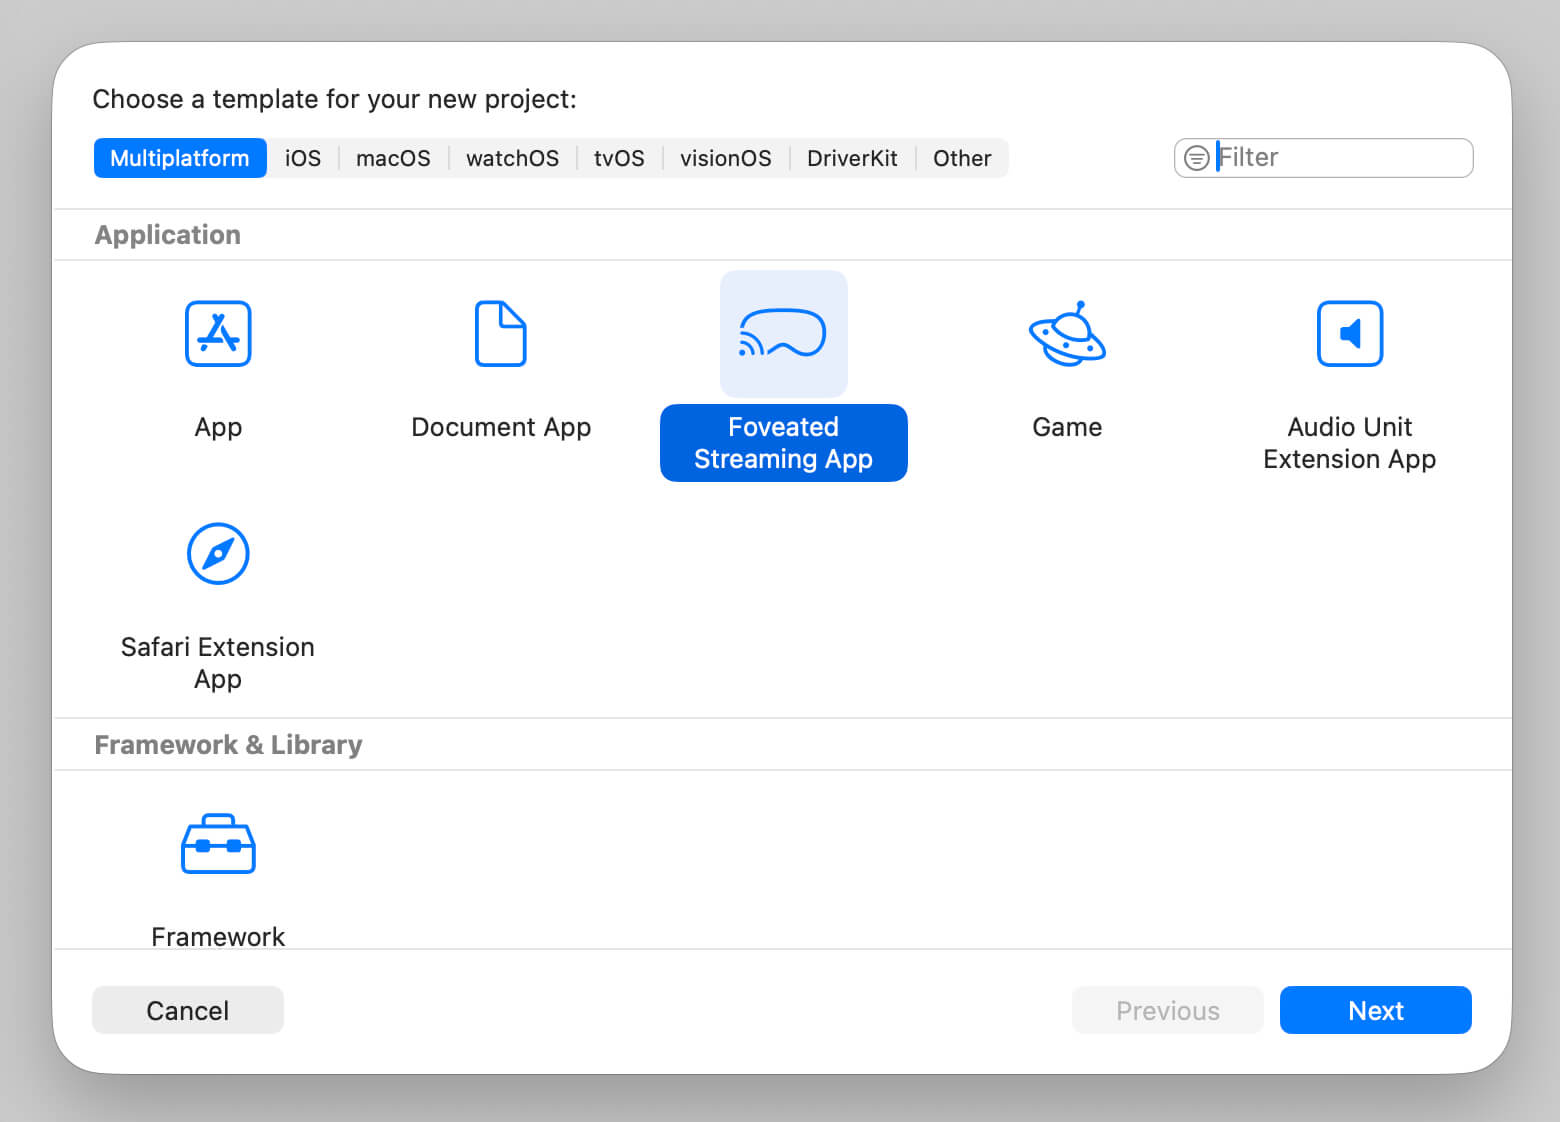Open the macOS platform tab
This screenshot has height=1122, width=1560.
click(x=393, y=158)
